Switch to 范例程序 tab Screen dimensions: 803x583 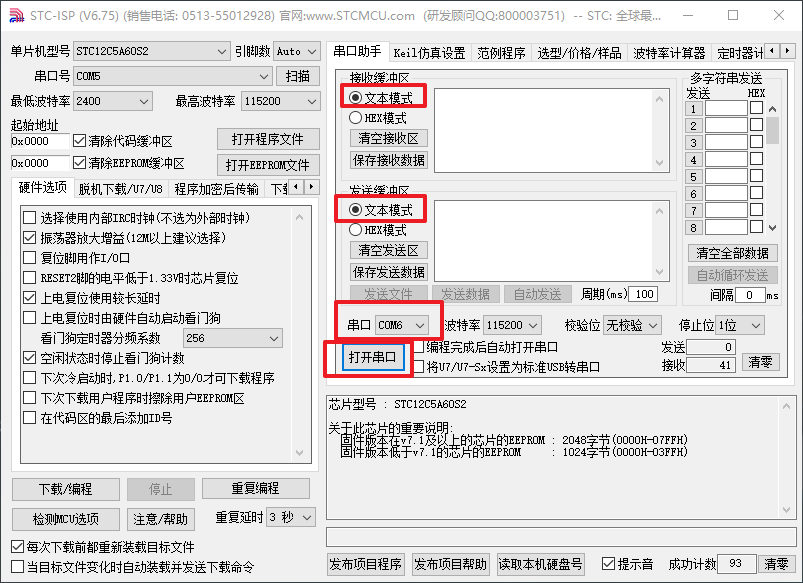[501, 53]
